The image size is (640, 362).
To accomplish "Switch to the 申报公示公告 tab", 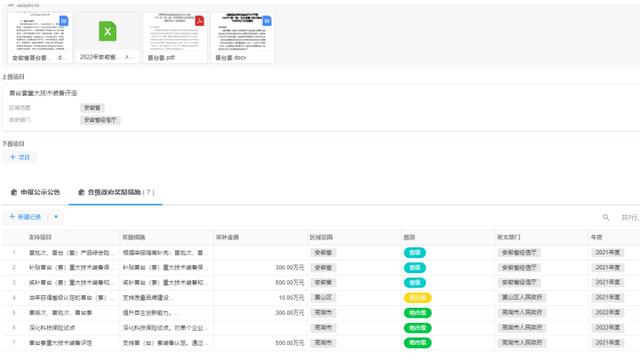I will point(36,192).
